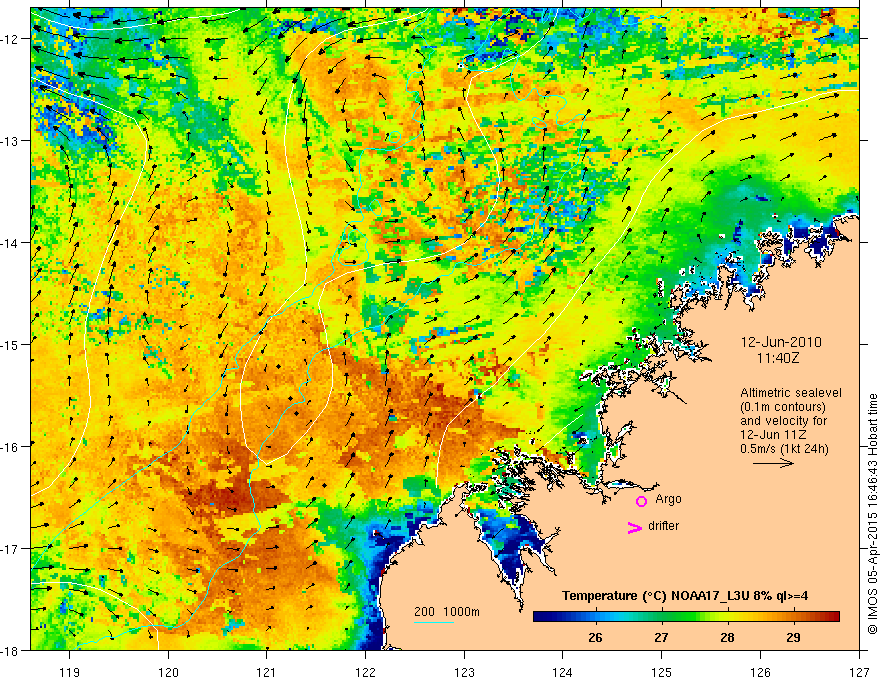This screenshot has height=680, width=880.
Task: Click the longitude axis label 125
Action: point(662,672)
